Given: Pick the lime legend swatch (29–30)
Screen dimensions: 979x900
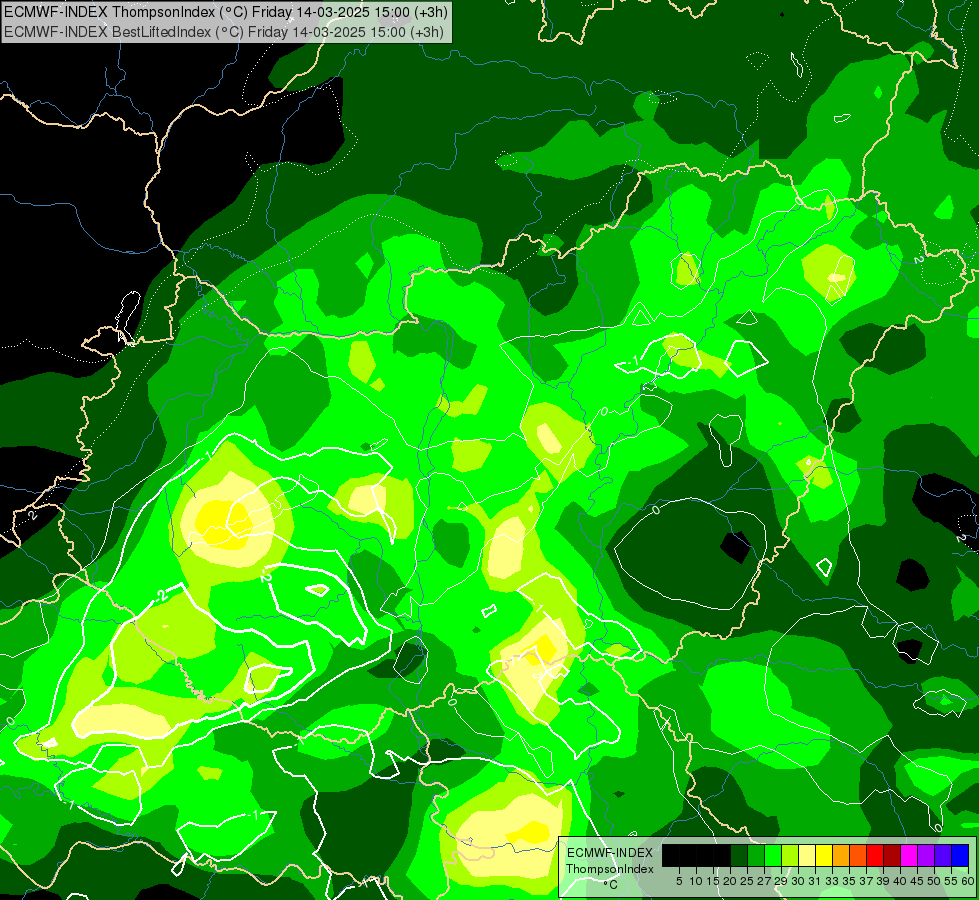Looking at the screenshot, I should click(x=790, y=856).
